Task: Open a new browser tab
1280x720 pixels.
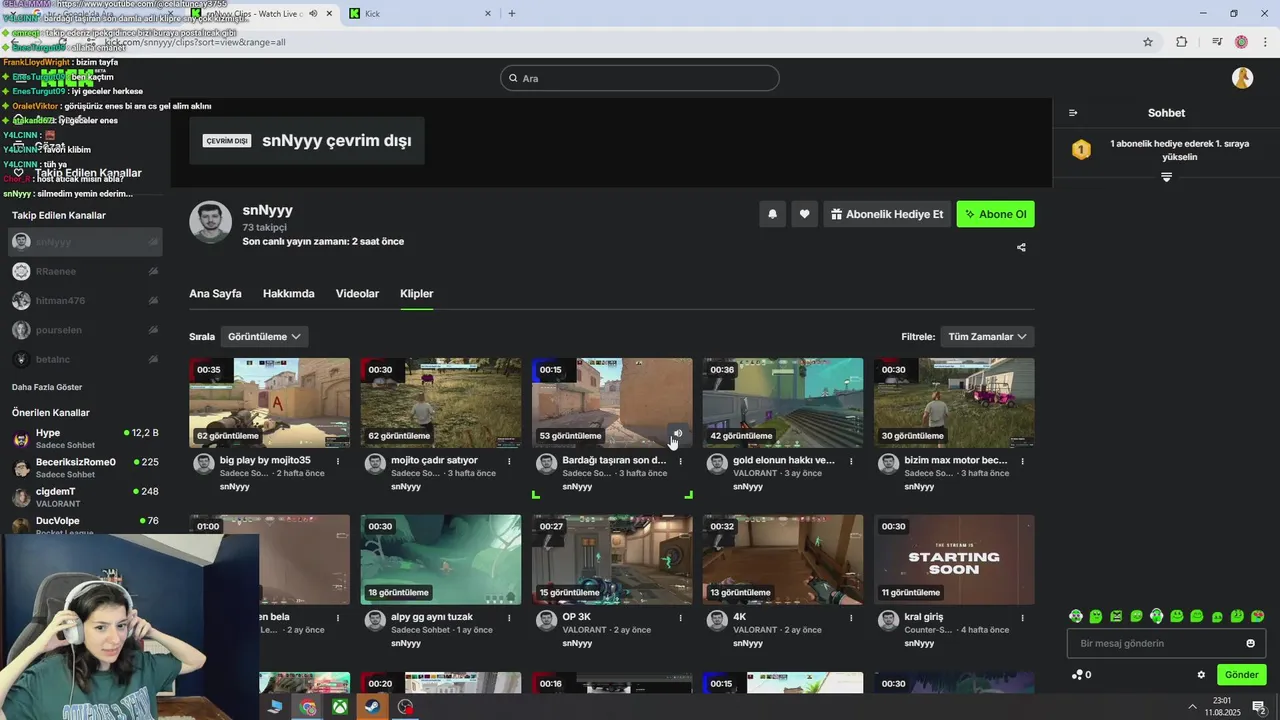Action: coord(512,14)
